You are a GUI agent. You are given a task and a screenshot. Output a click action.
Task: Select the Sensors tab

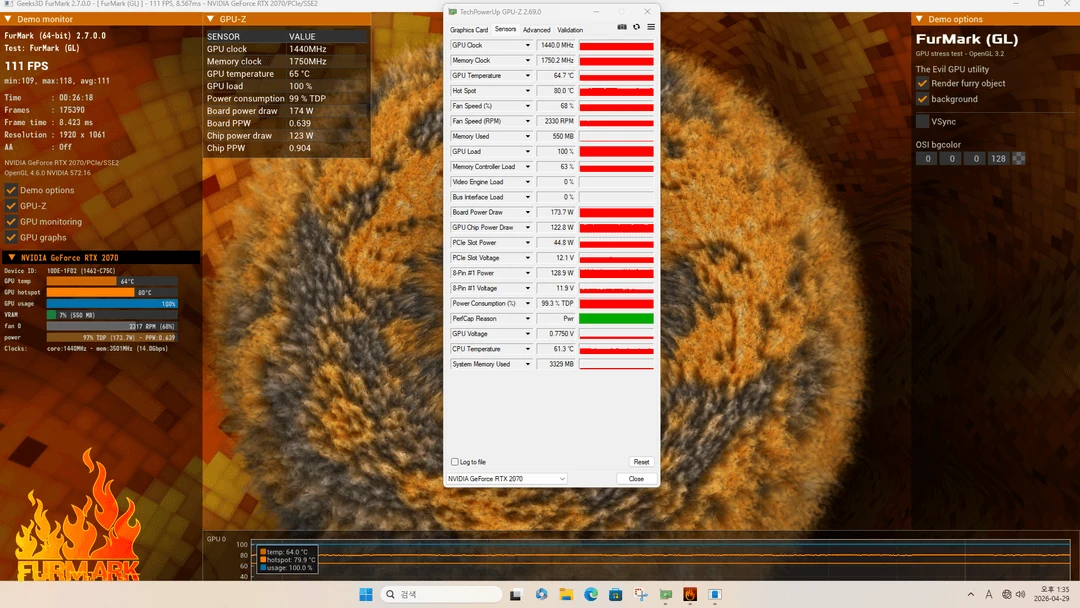coord(505,29)
